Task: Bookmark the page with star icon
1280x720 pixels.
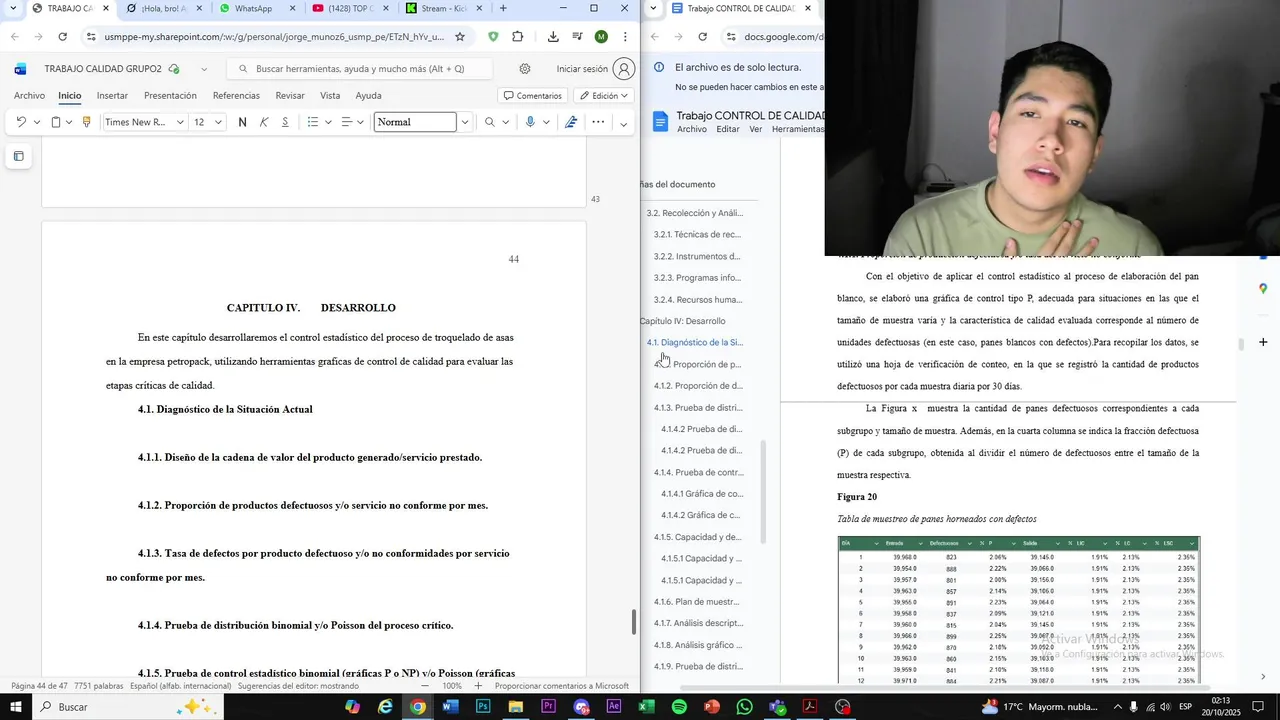Action: [x=460, y=37]
